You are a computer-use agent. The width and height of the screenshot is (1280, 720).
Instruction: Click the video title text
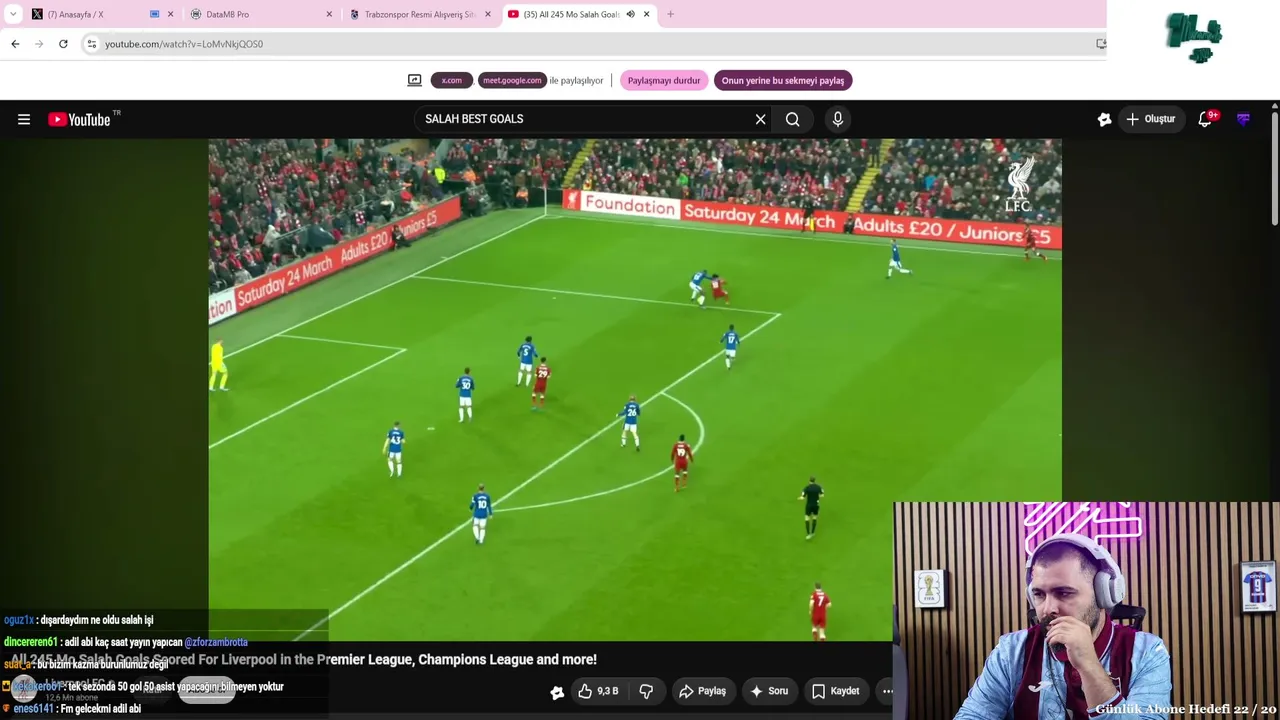(304, 660)
